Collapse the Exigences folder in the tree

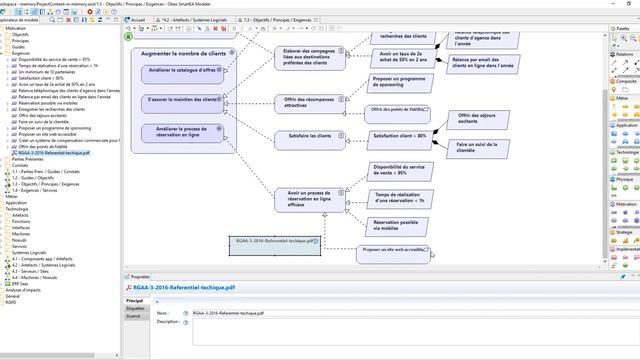pyautogui.click(x=2, y=53)
